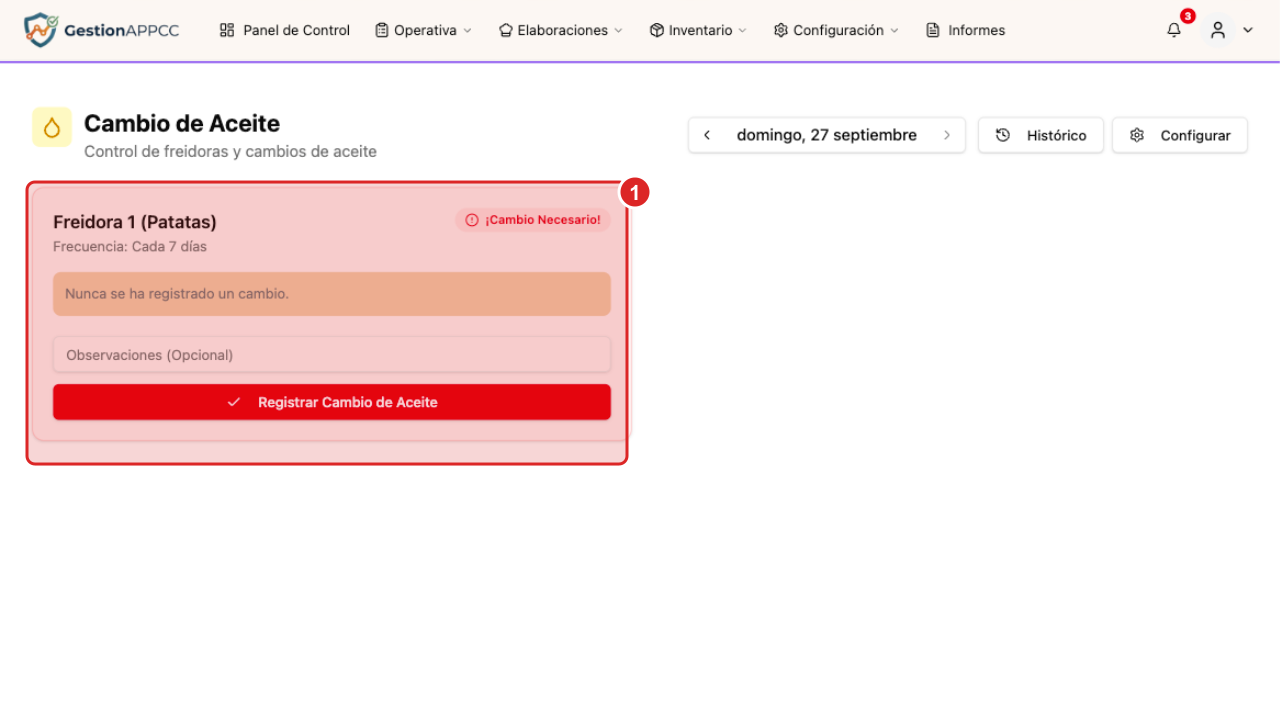Screen dimensions: 1280x720
Task: Click the 'Frecuencia: Cada 7 días' text
Action: coord(130,246)
